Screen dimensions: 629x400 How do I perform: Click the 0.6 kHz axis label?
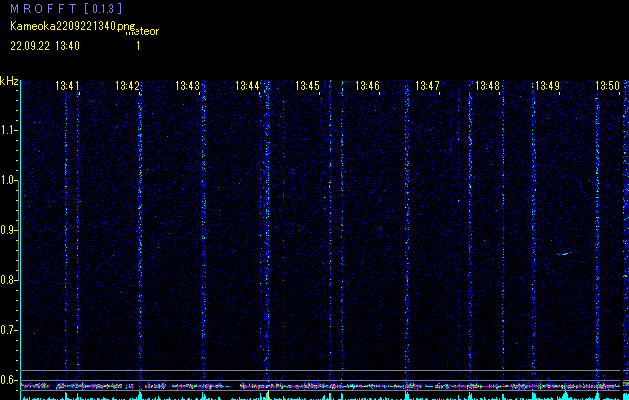pyautogui.click(x=8, y=380)
